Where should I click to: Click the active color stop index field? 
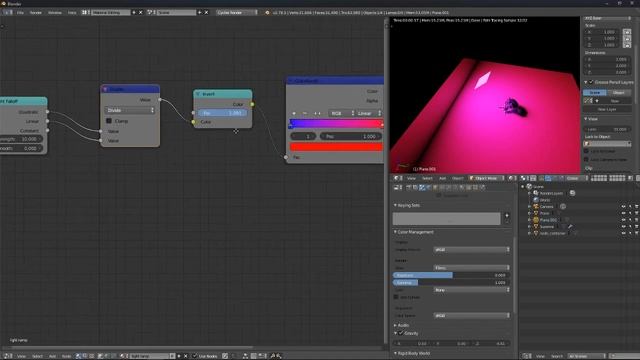(302, 136)
